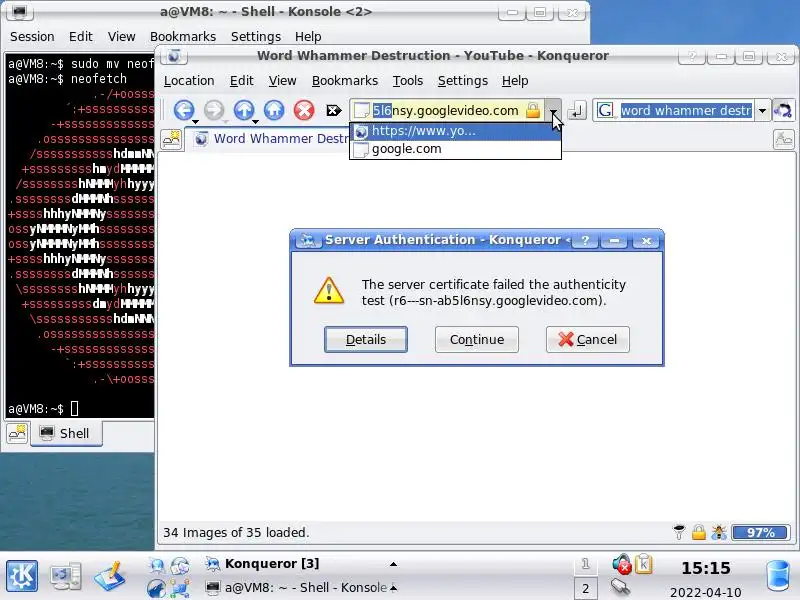Open Konsole Bookmarks menu

[183, 37]
